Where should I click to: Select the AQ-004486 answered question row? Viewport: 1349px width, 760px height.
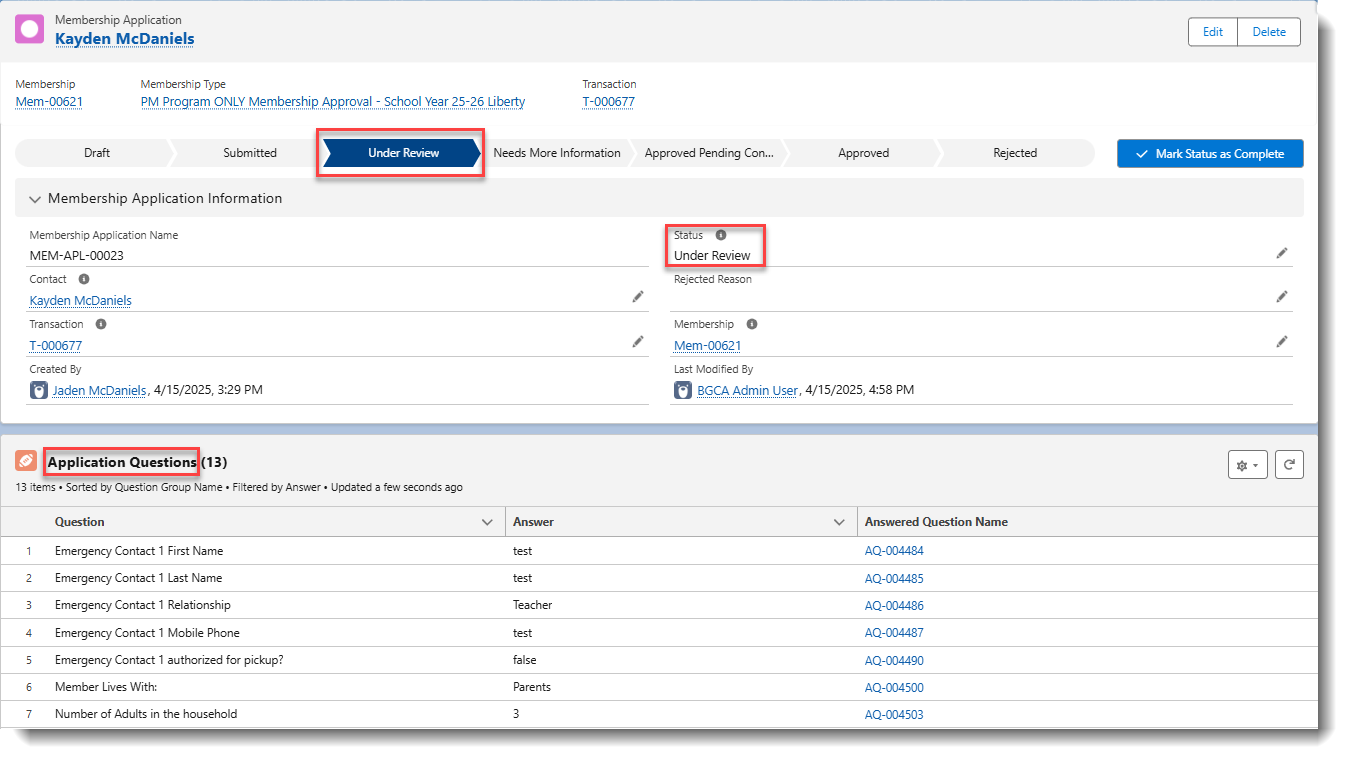click(x=894, y=605)
